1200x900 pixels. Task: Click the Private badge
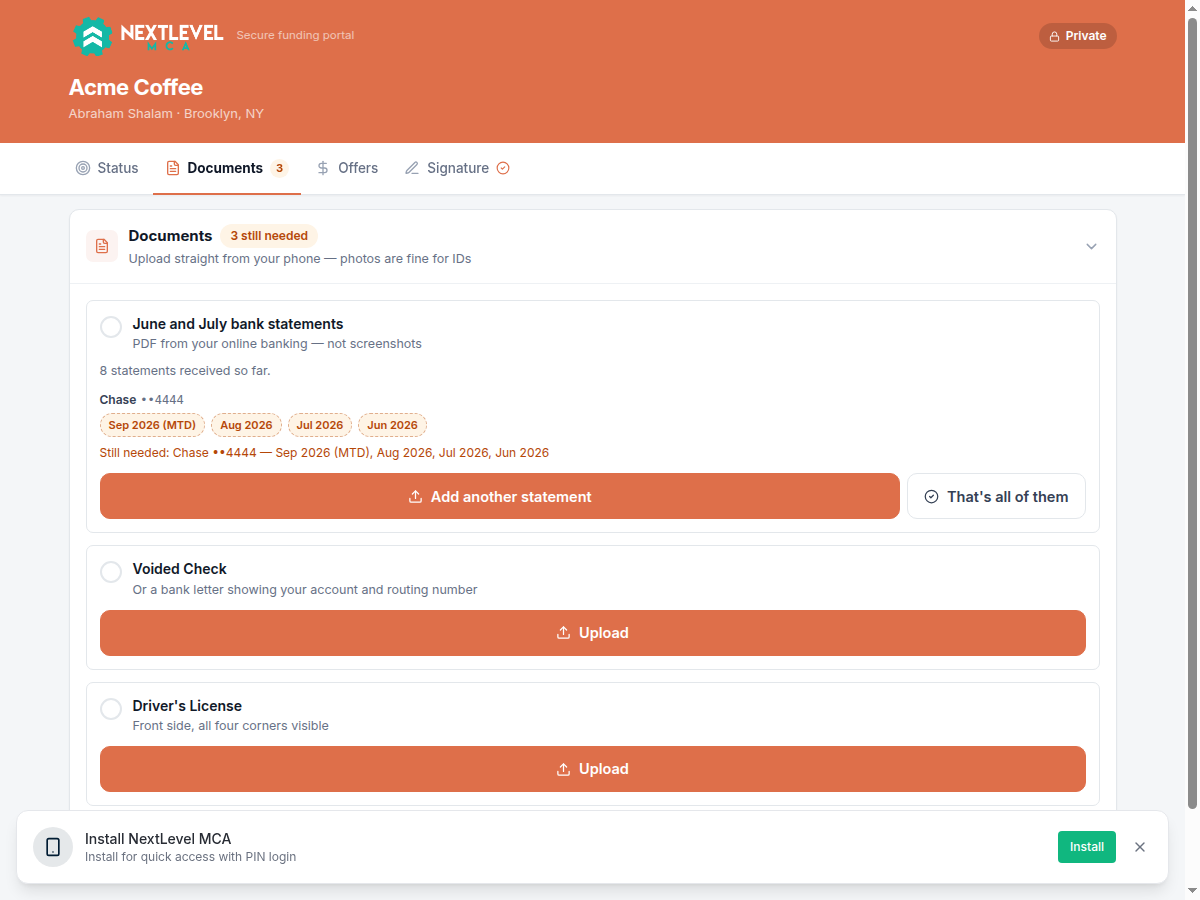tap(1078, 36)
